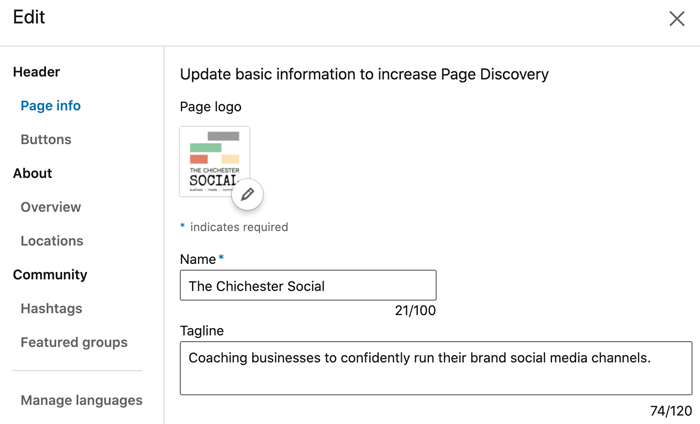Go to the Overview section

(x=51, y=207)
